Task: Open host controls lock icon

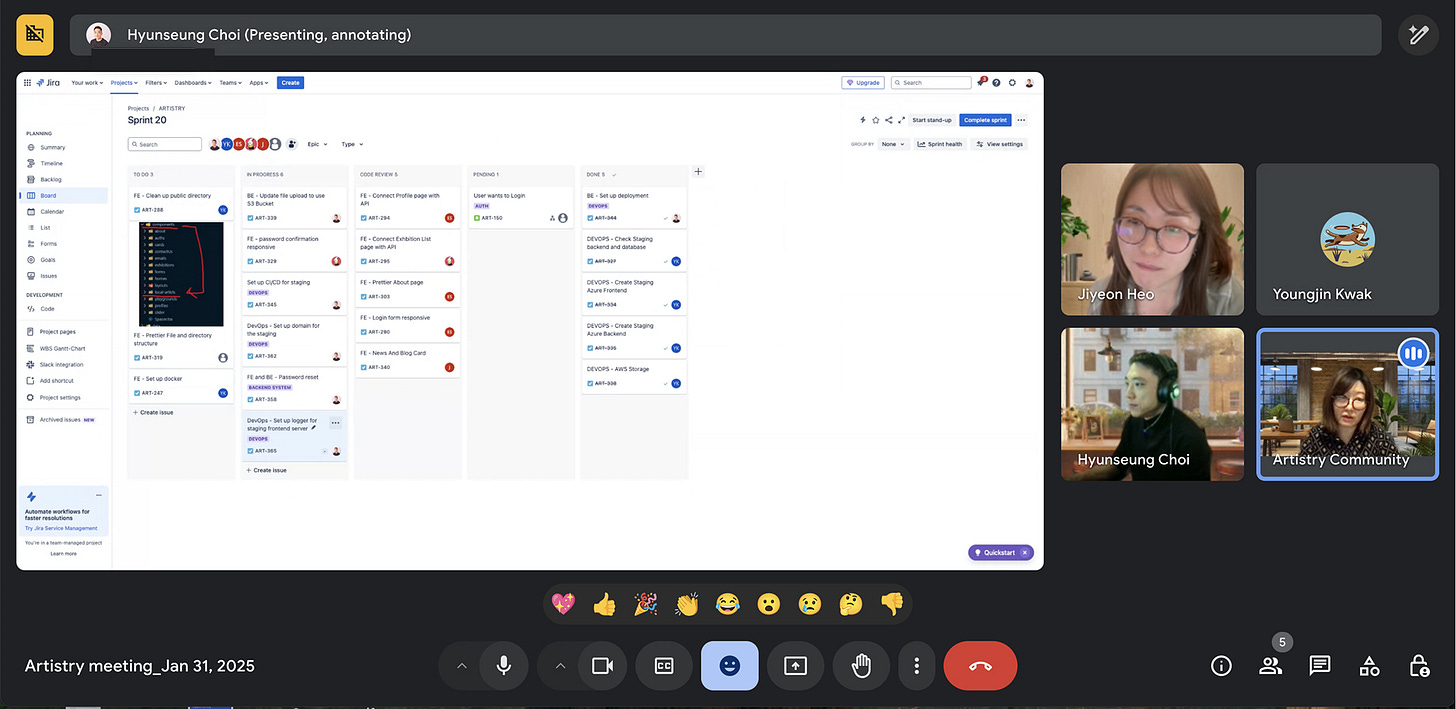Action: [1418, 666]
